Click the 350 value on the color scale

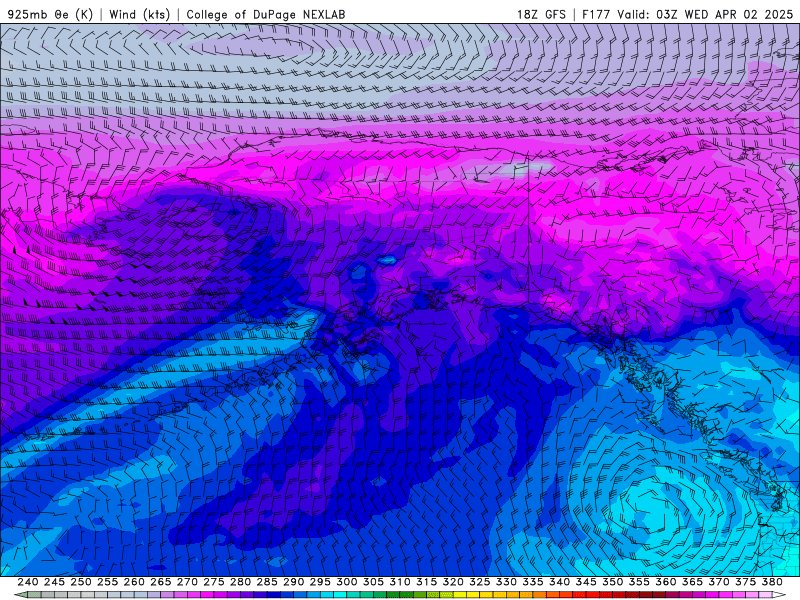tap(612, 582)
